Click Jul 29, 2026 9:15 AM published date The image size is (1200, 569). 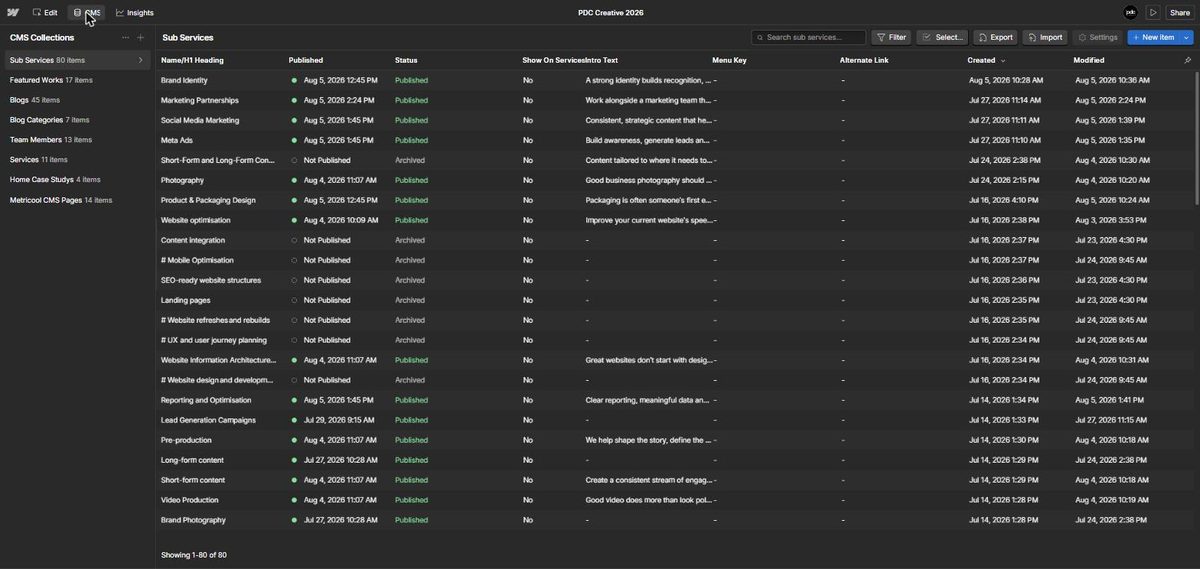pyautogui.click(x=339, y=420)
